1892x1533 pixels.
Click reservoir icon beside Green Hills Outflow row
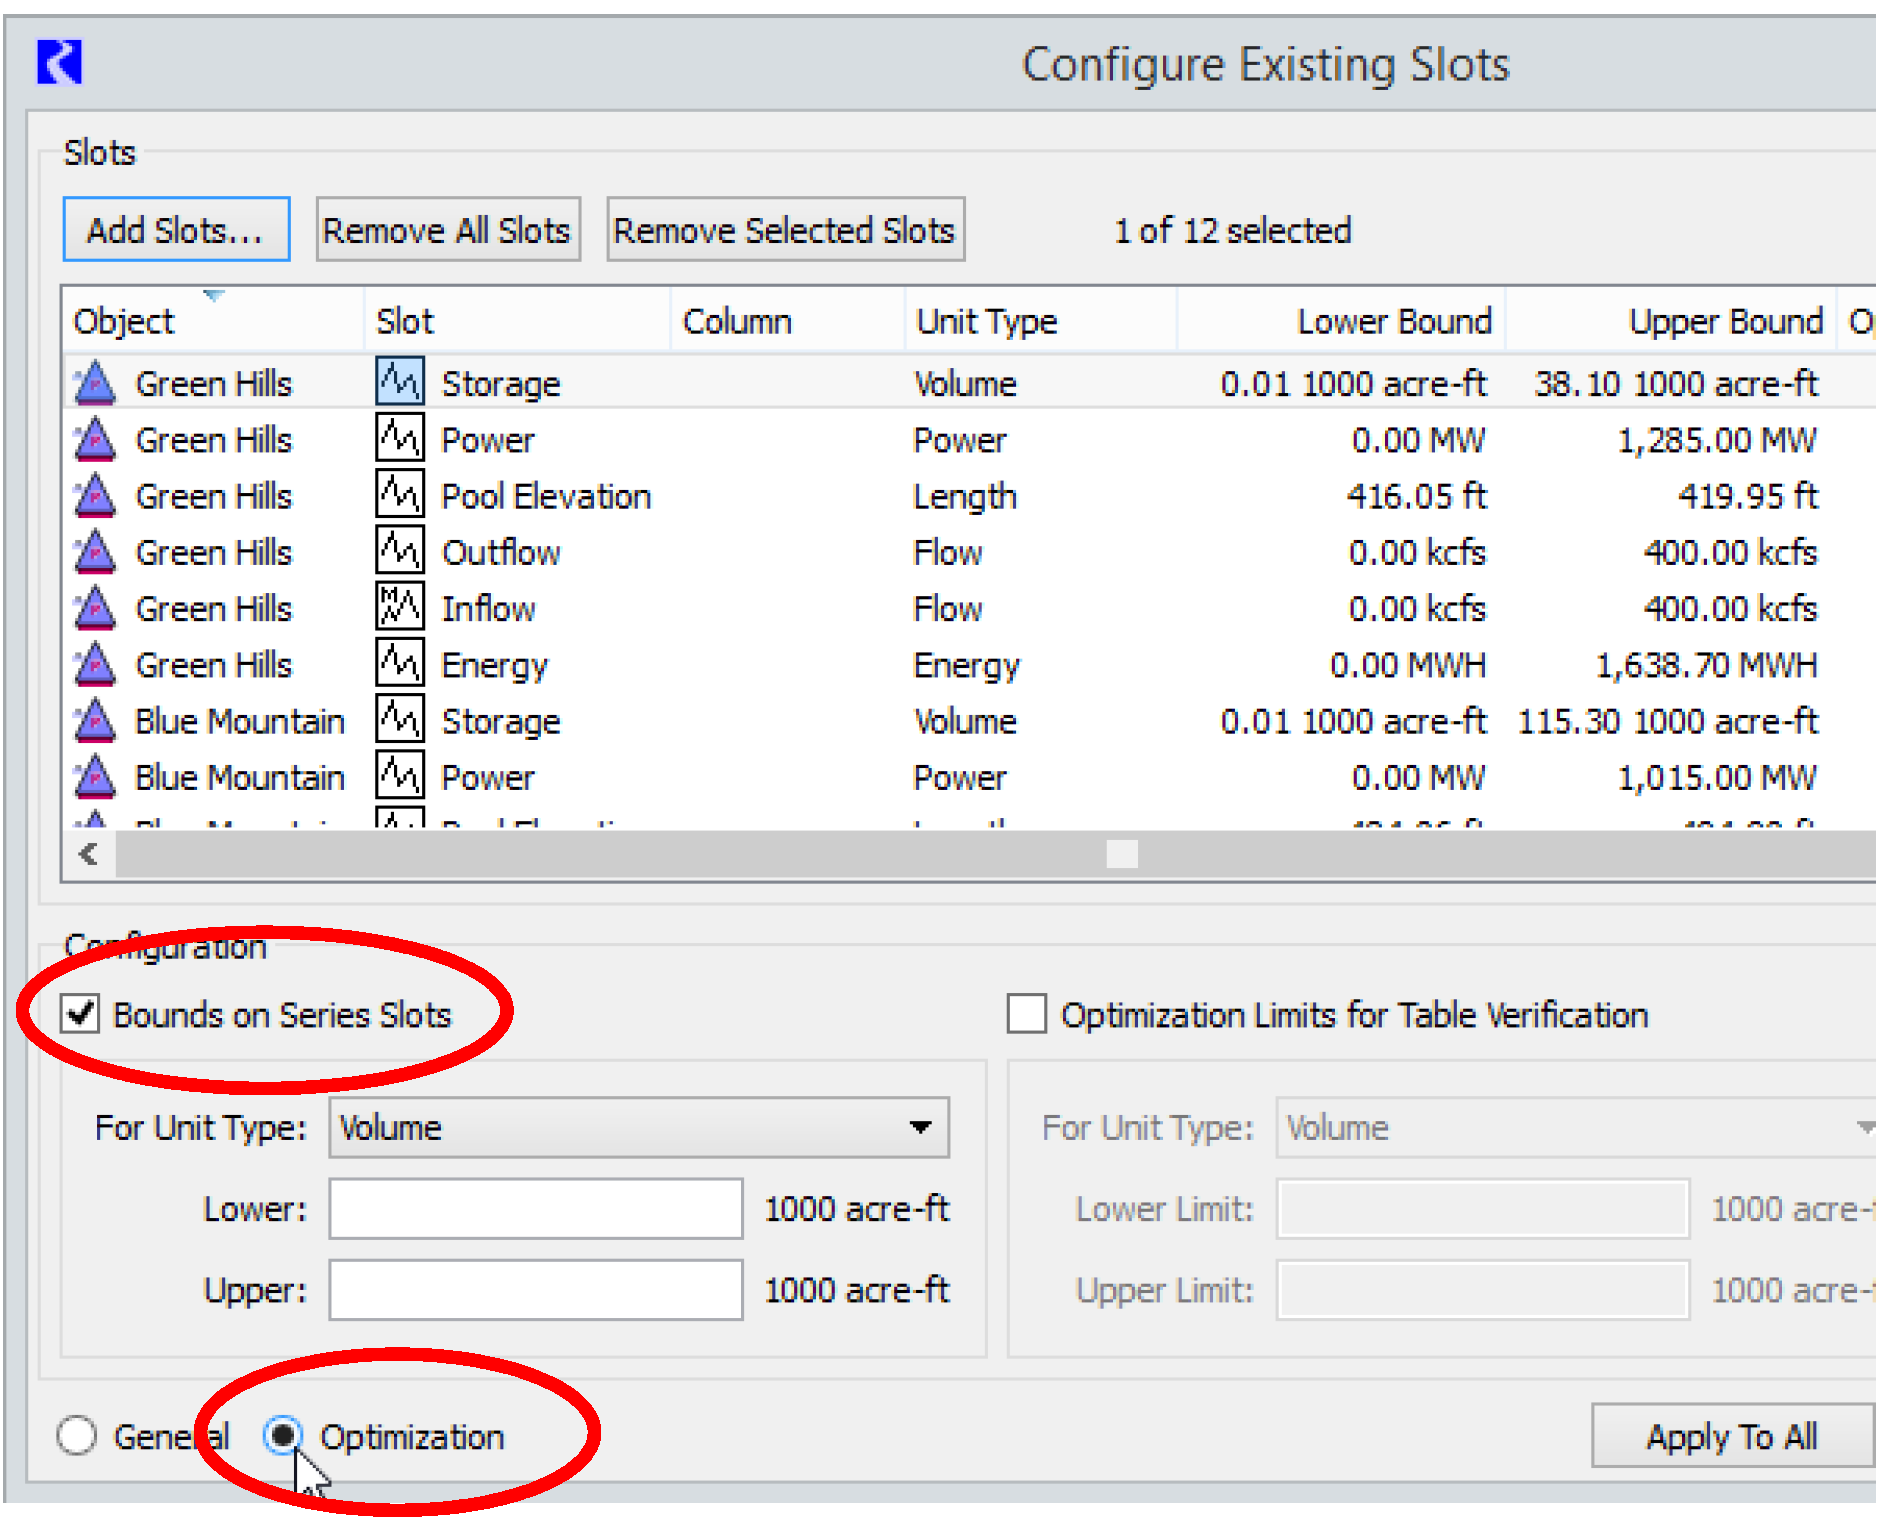[x=95, y=552]
